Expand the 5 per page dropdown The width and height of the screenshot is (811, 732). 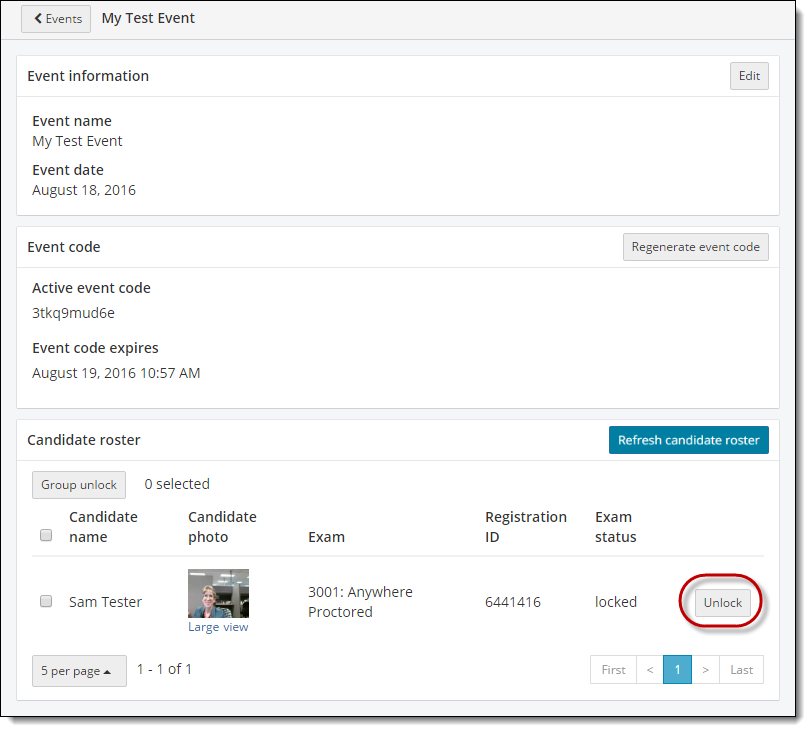(x=79, y=671)
